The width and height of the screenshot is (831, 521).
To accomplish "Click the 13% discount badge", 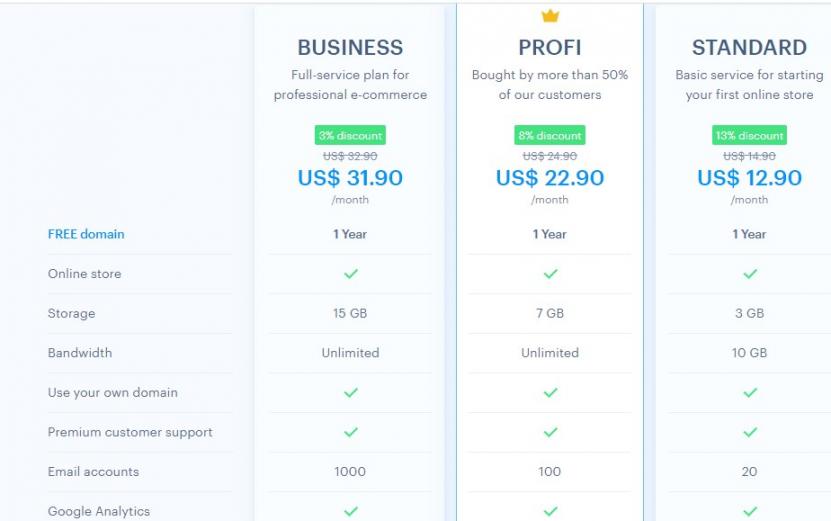I will [750, 135].
